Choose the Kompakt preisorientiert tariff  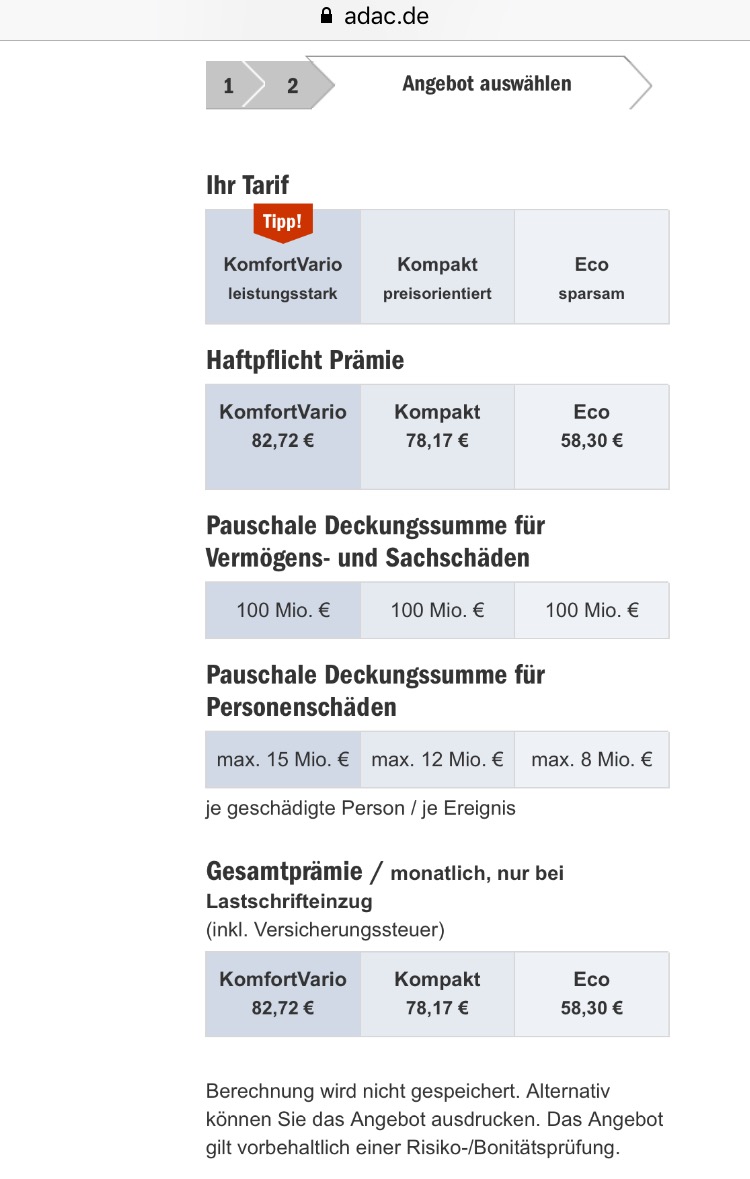click(x=437, y=278)
